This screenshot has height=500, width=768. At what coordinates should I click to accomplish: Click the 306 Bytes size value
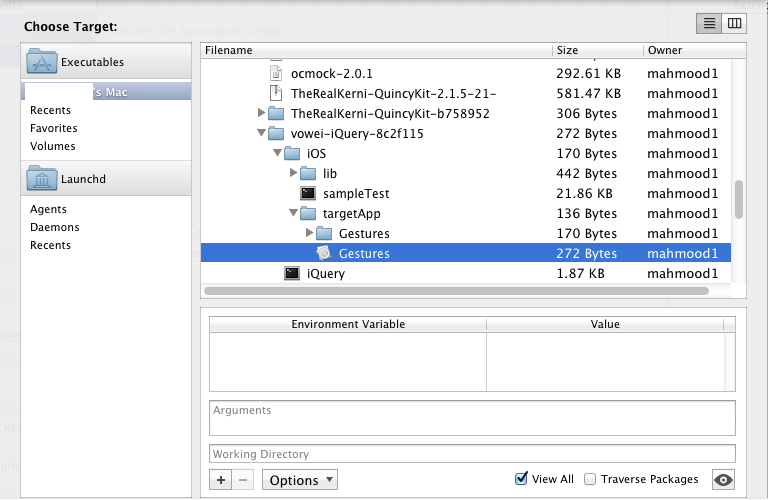click(587, 114)
